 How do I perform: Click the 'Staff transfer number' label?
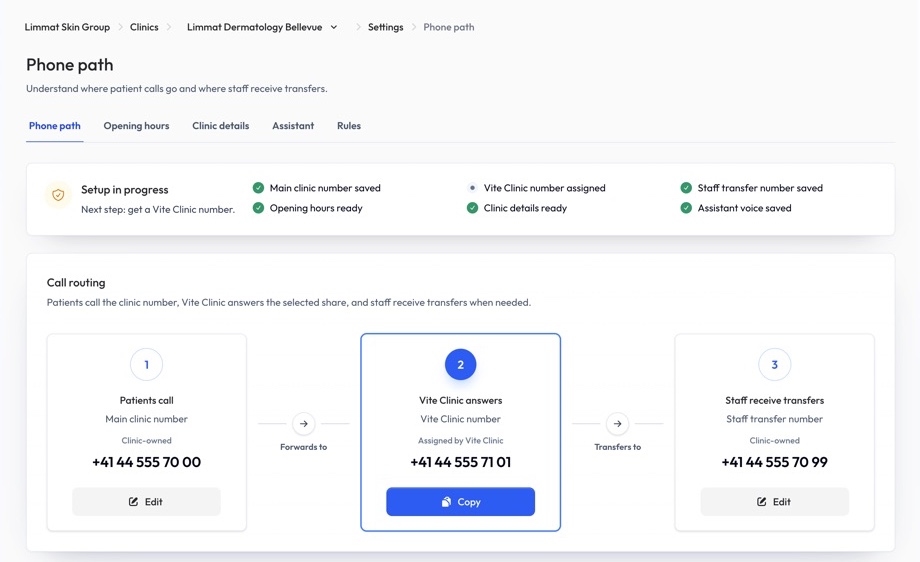774,419
